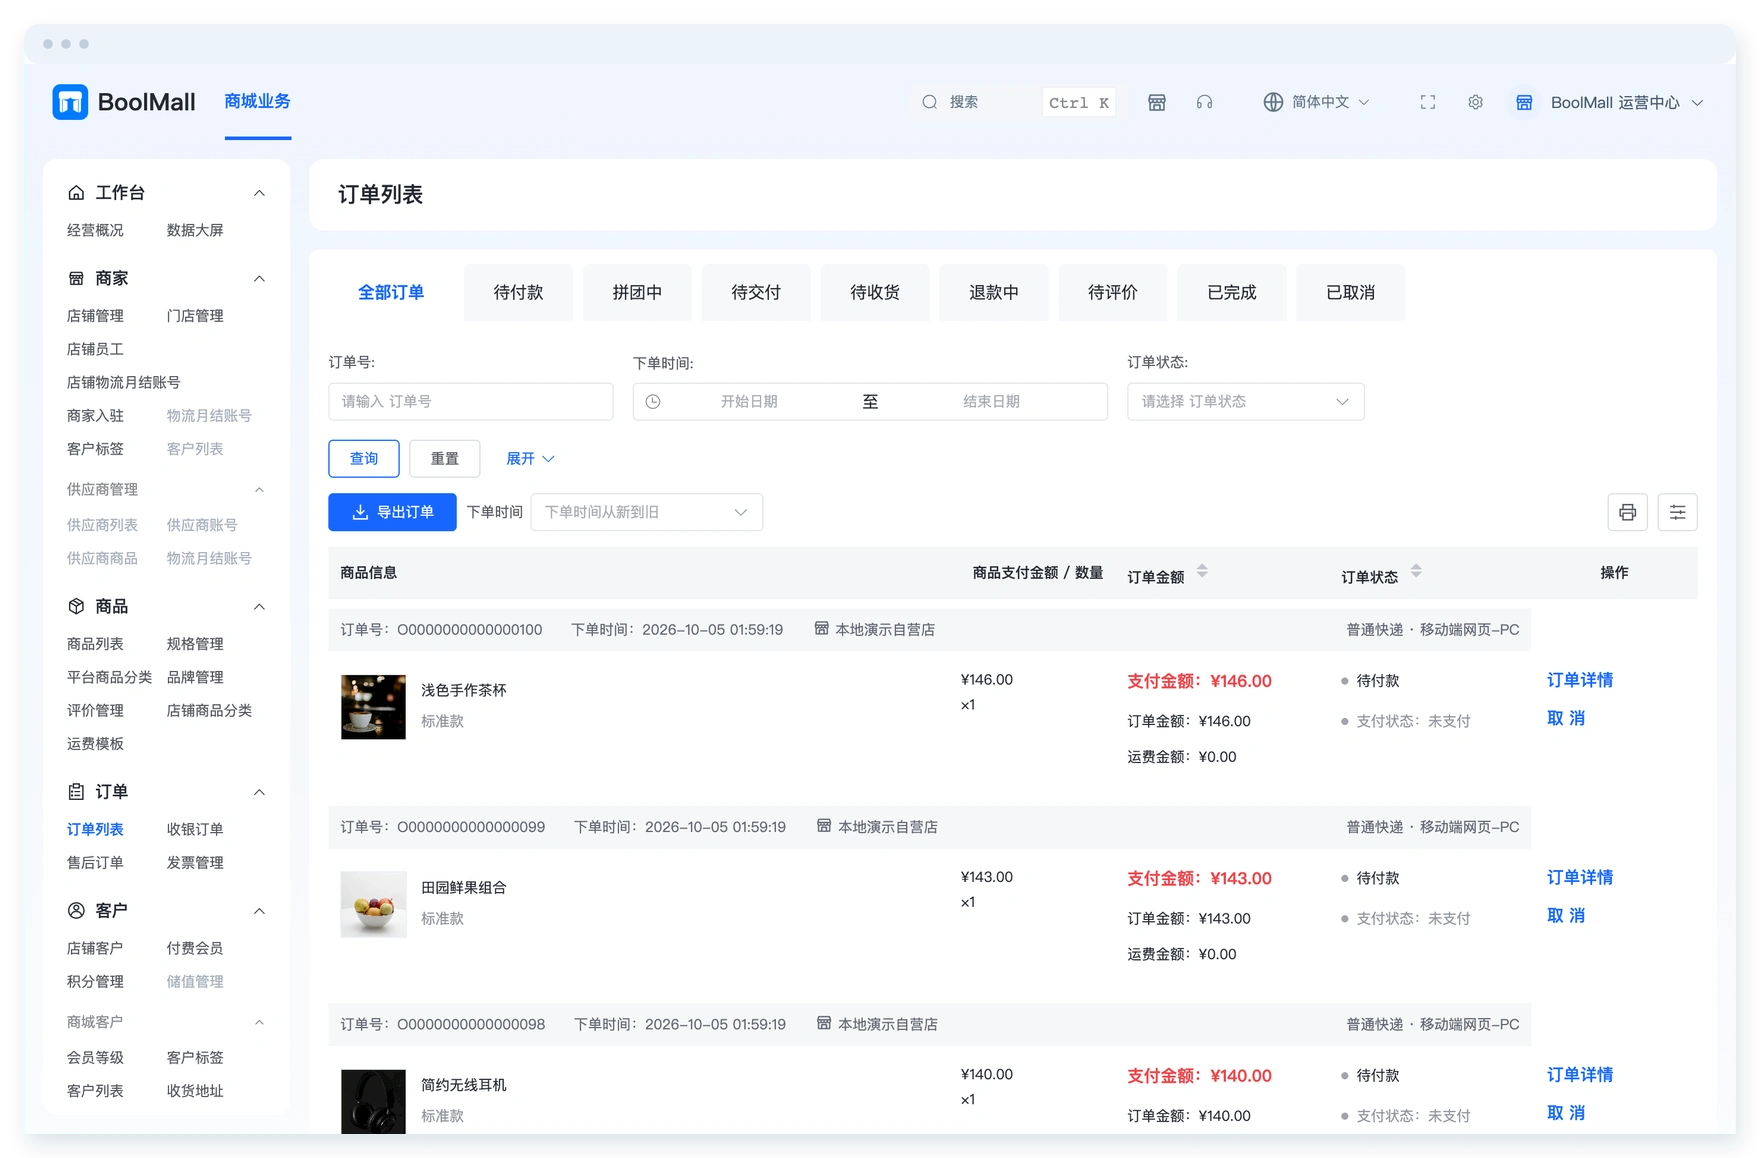Open 订单详情 for 浅色手作茶杯 order
The height and width of the screenshot is (1158, 1760).
1580,680
